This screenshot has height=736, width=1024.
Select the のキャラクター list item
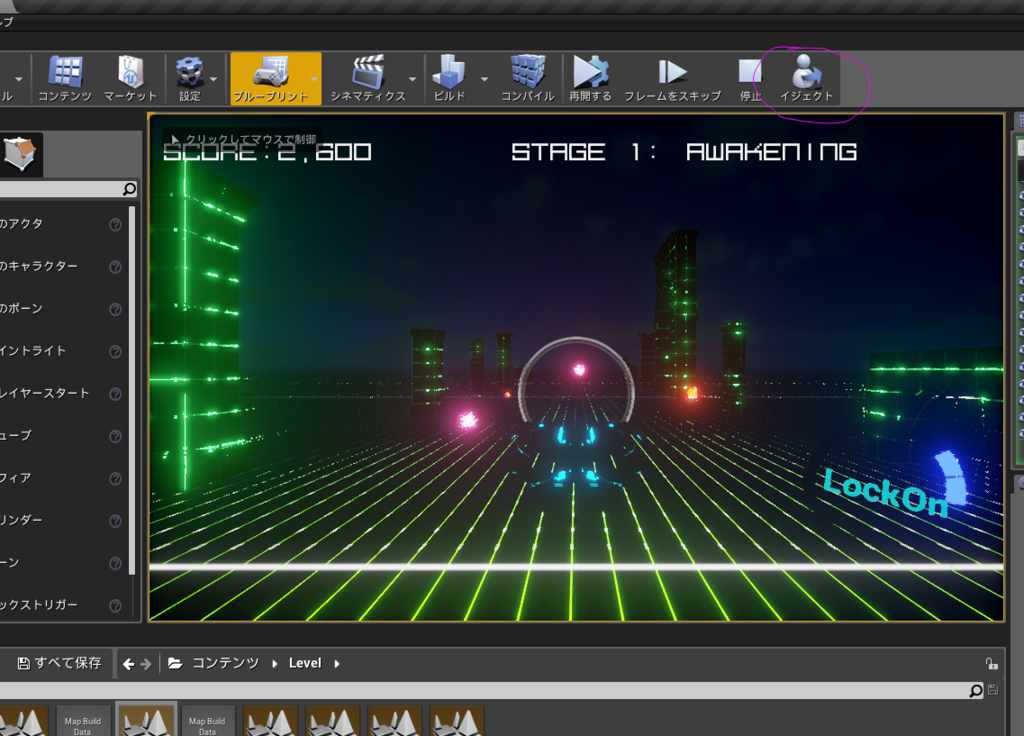click(x=64, y=266)
